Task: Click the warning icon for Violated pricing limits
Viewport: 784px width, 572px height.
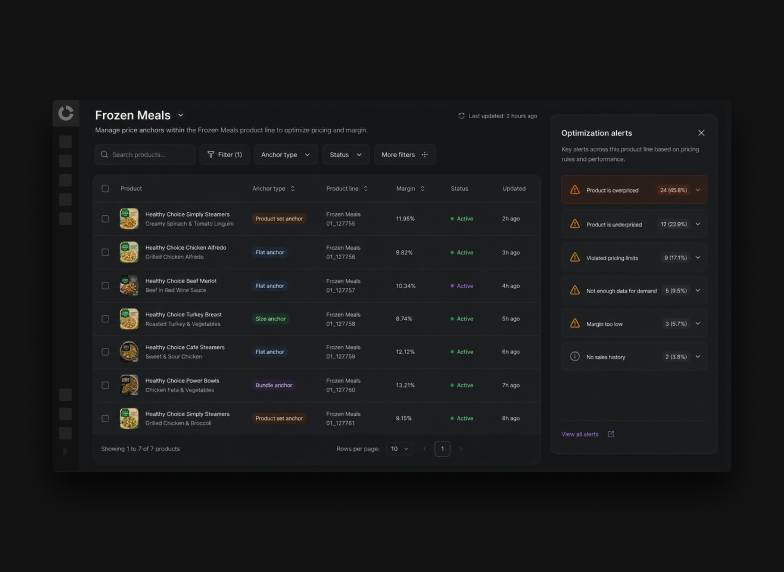Action: tap(575, 258)
